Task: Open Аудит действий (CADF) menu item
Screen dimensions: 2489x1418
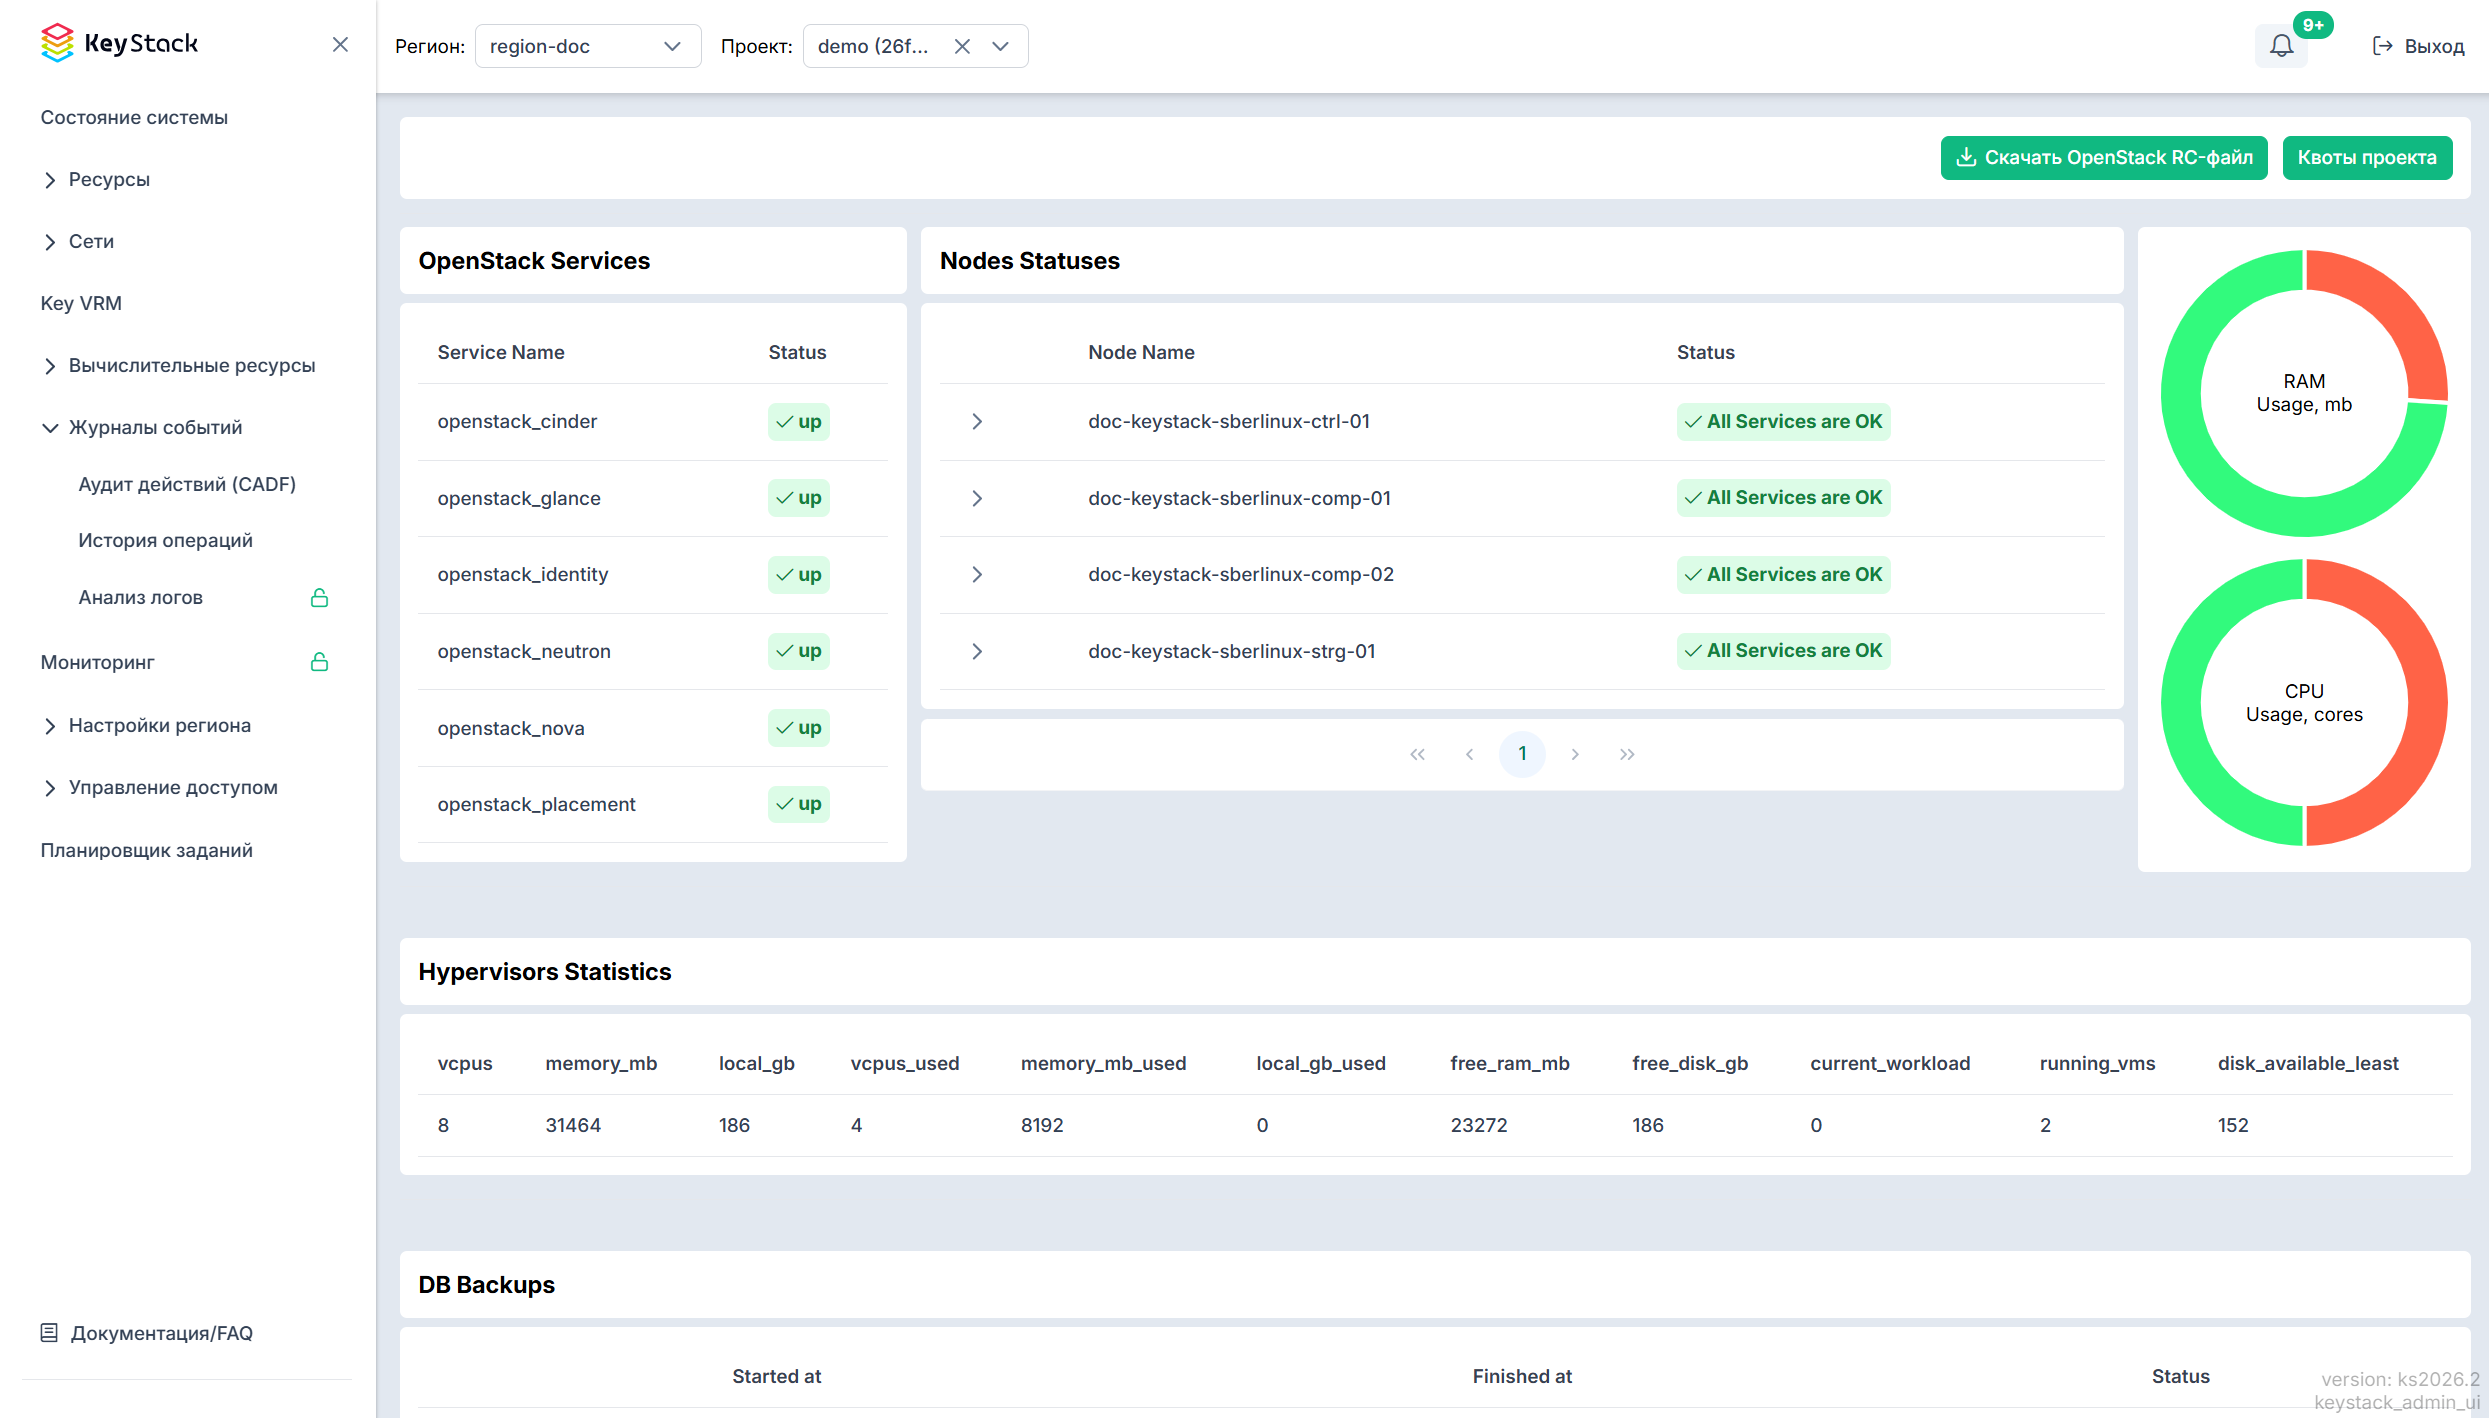Action: coord(187,484)
